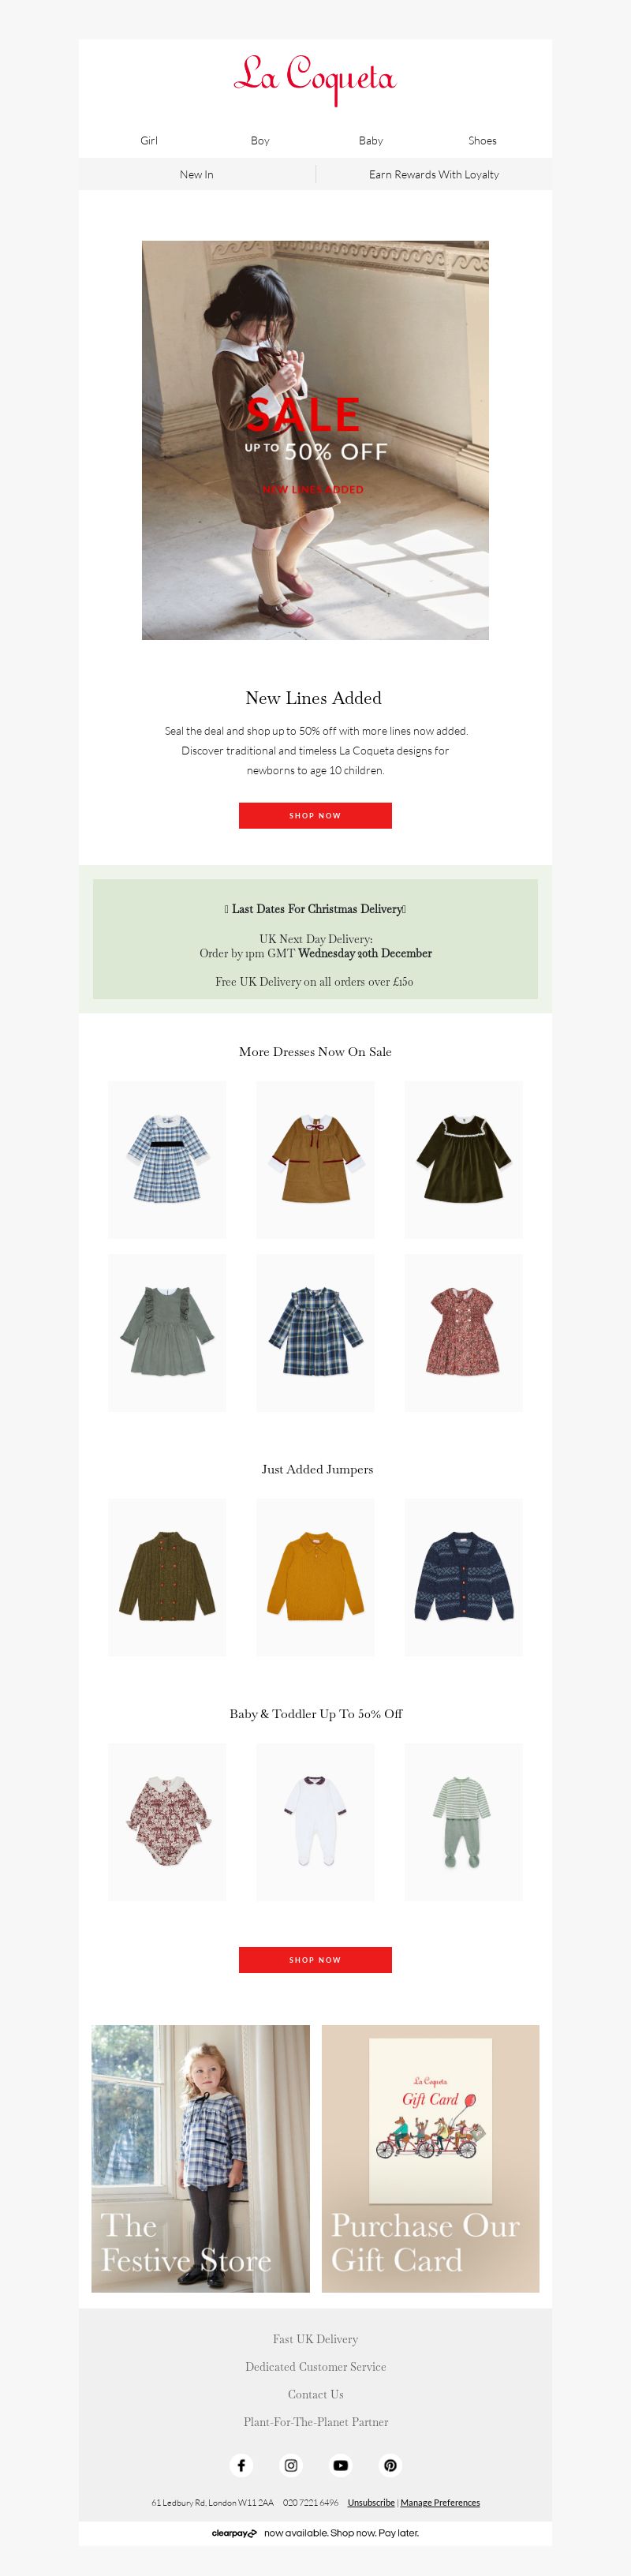This screenshot has width=631, height=2576.
Task: Open Earn Rewards With Loyalty link
Action: [434, 174]
